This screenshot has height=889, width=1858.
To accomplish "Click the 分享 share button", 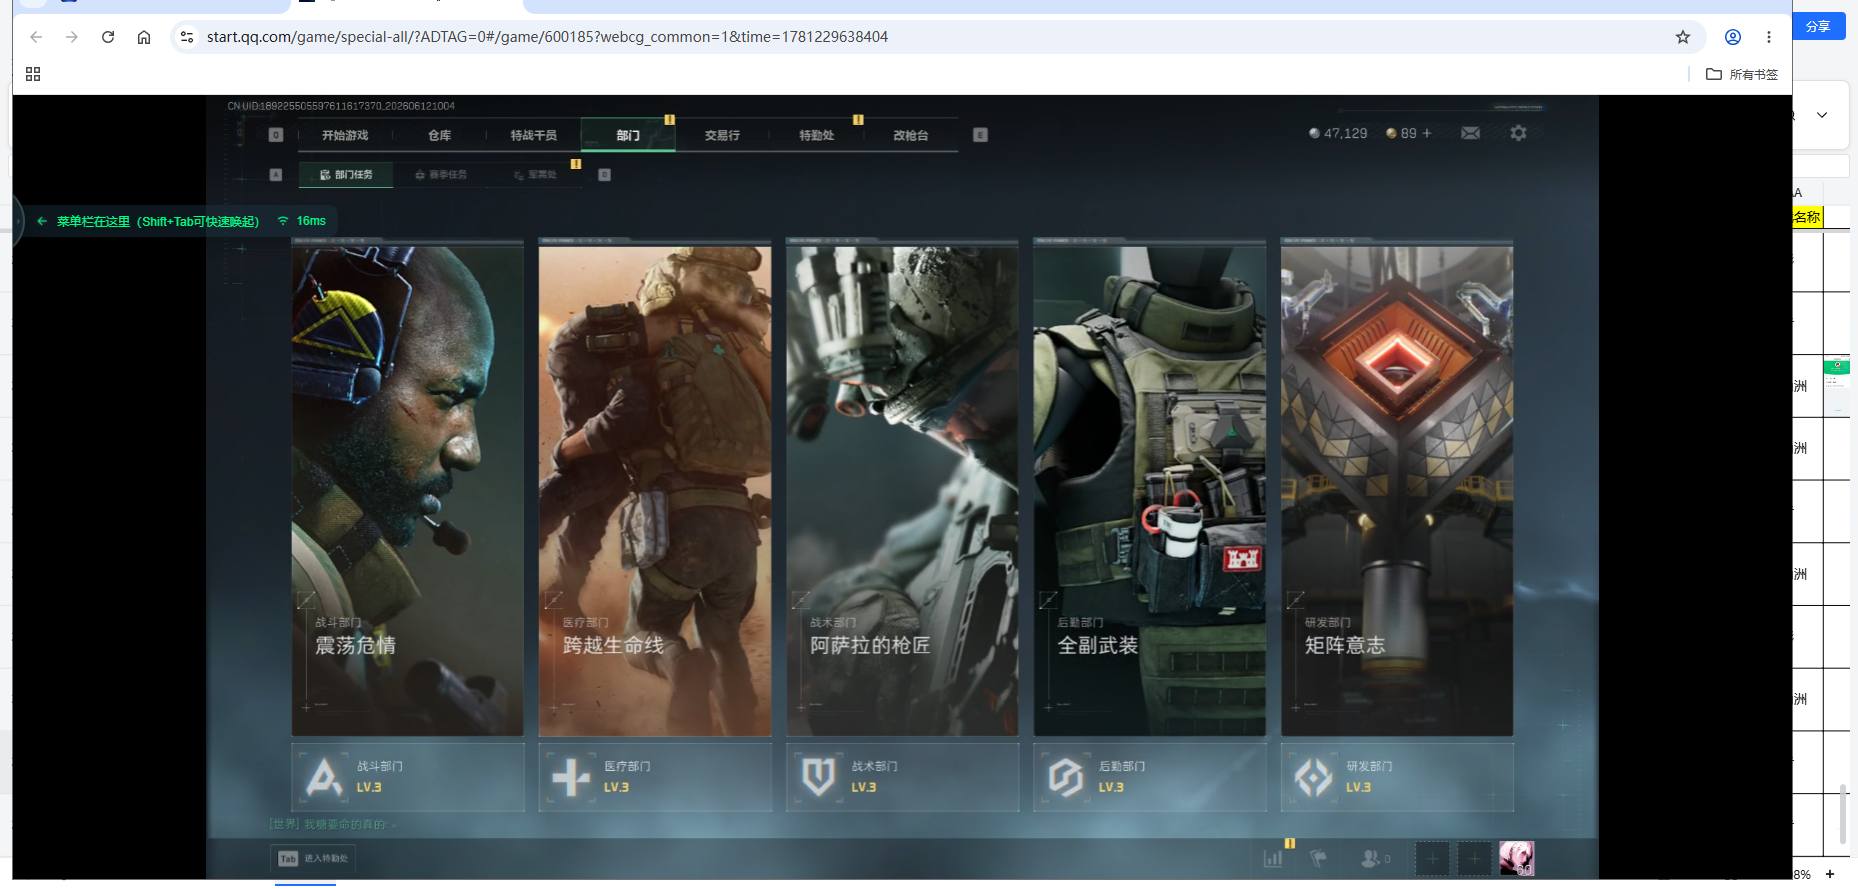I will tap(1818, 26).
